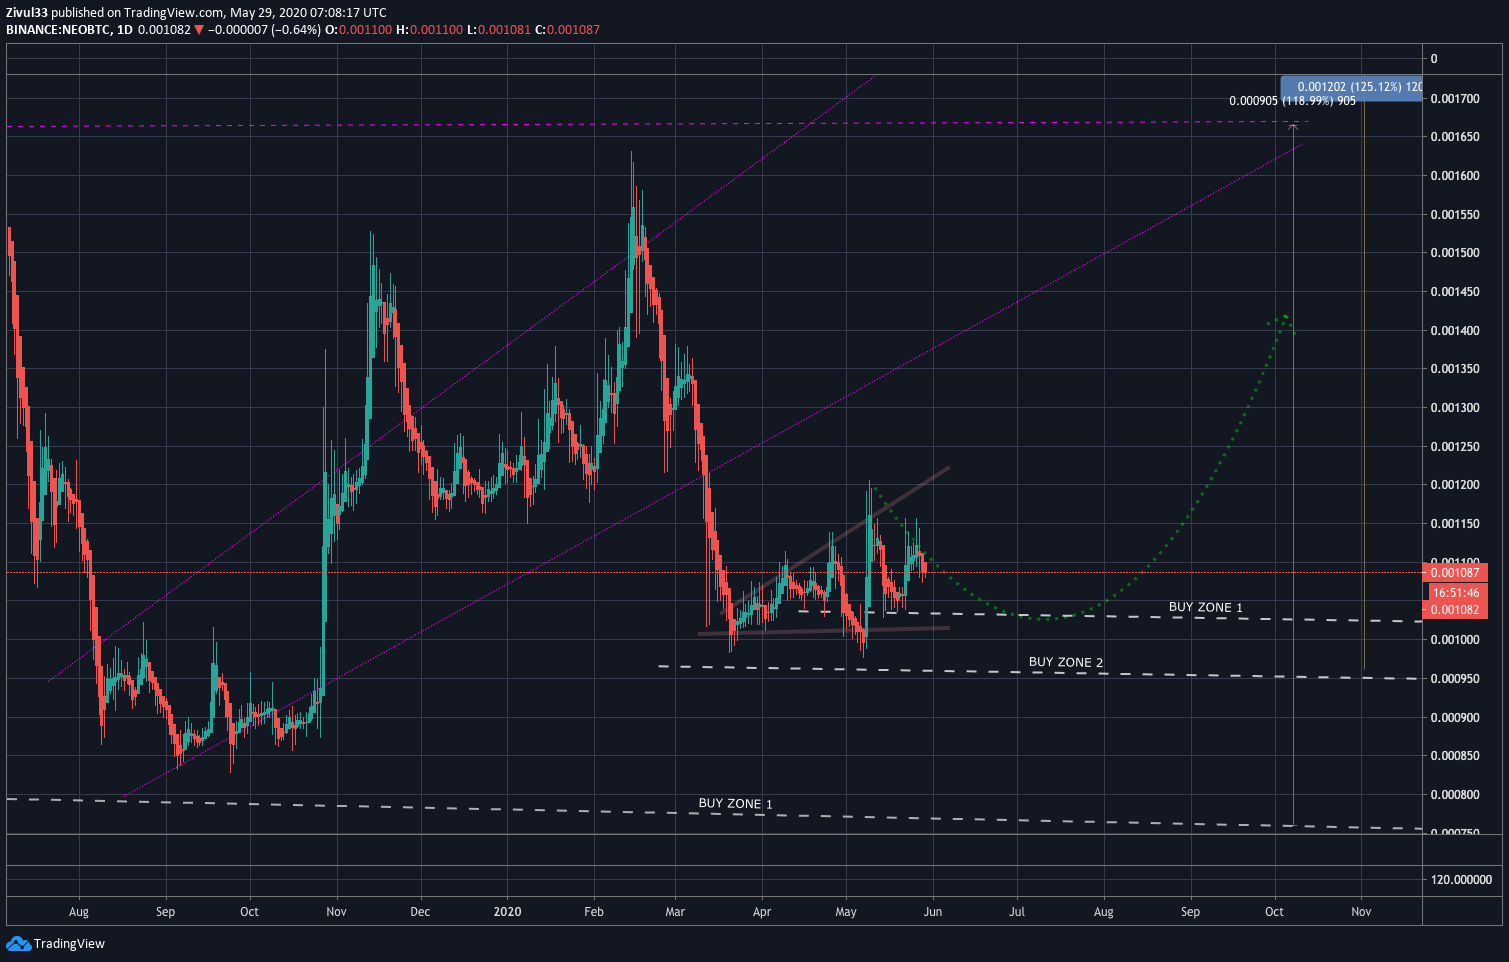Click 0.001700 on the price axis
Screen dimensions: 1509x962
point(1455,98)
